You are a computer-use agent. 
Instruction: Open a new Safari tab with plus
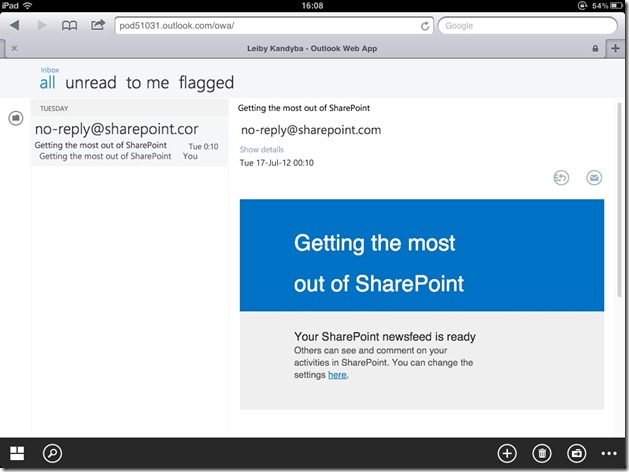pyautogui.click(x=615, y=49)
